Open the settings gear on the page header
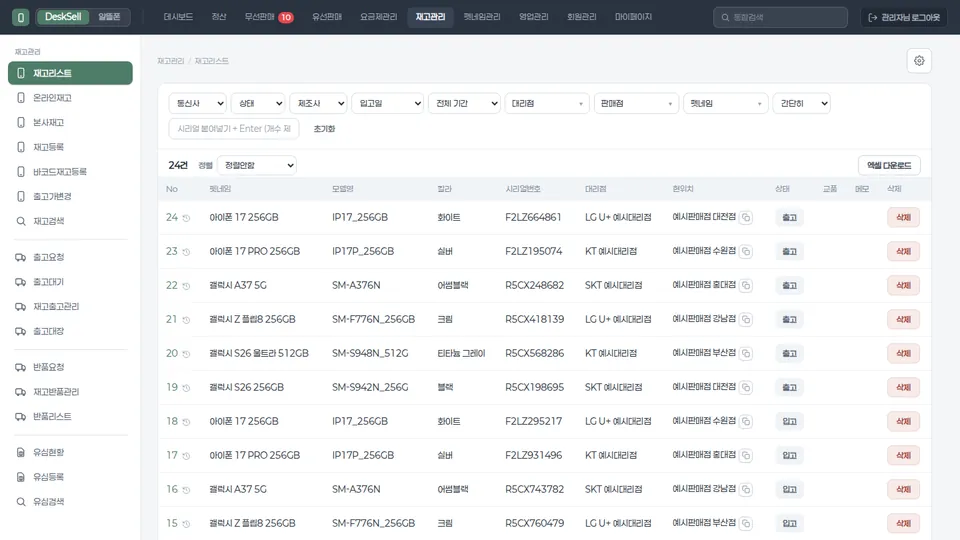The image size is (960, 540). click(x=918, y=61)
